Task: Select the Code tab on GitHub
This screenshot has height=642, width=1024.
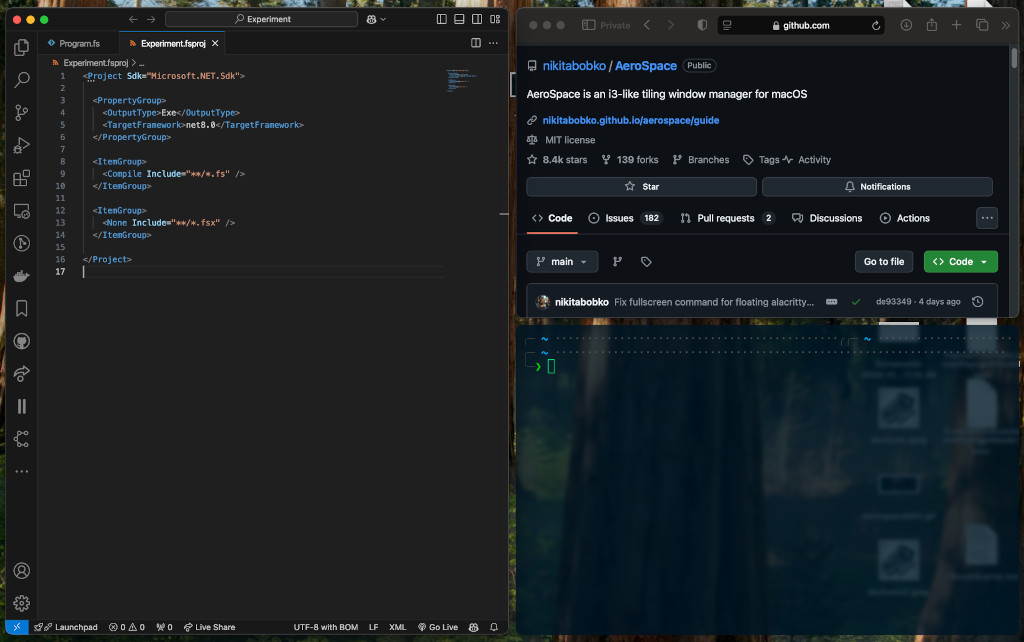Action: pyautogui.click(x=552, y=218)
